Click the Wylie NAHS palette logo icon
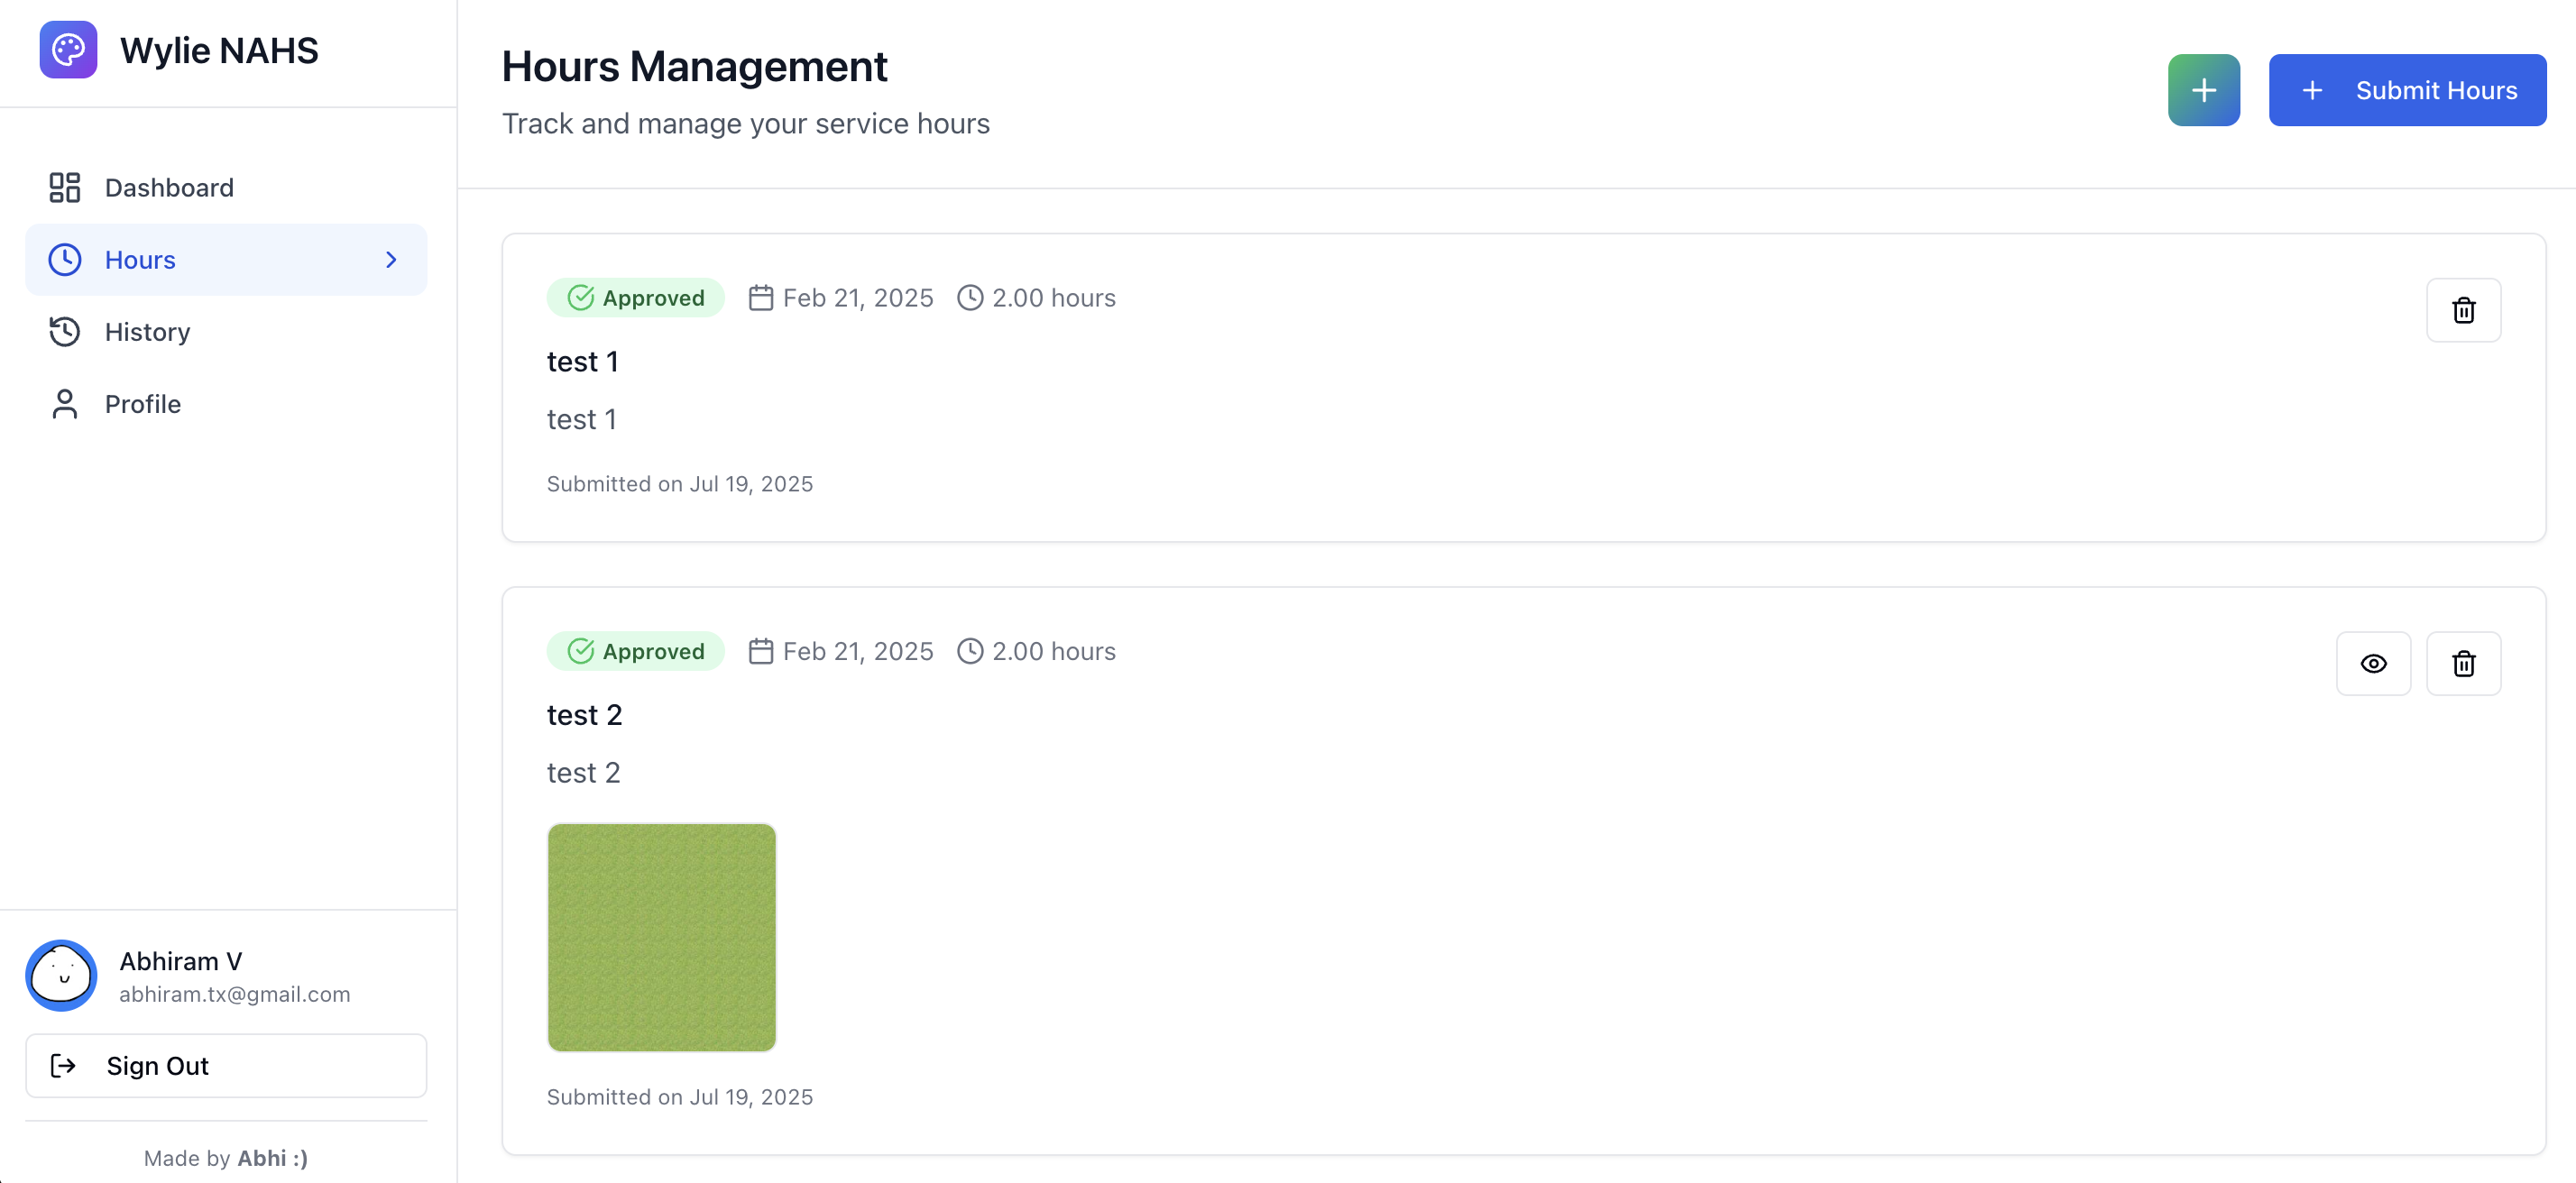Screen dimensions: 2576x1183 click(x=67, y=49)
